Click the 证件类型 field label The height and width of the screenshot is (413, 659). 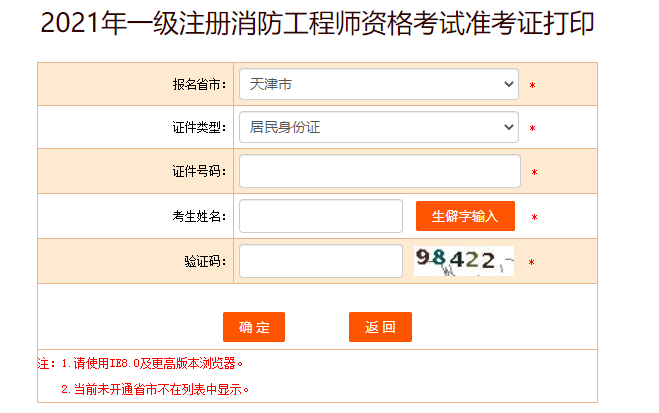coord(199,127)
